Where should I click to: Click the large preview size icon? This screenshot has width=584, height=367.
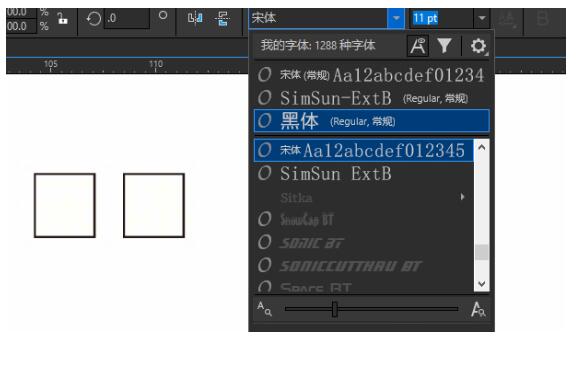point(478,309)
